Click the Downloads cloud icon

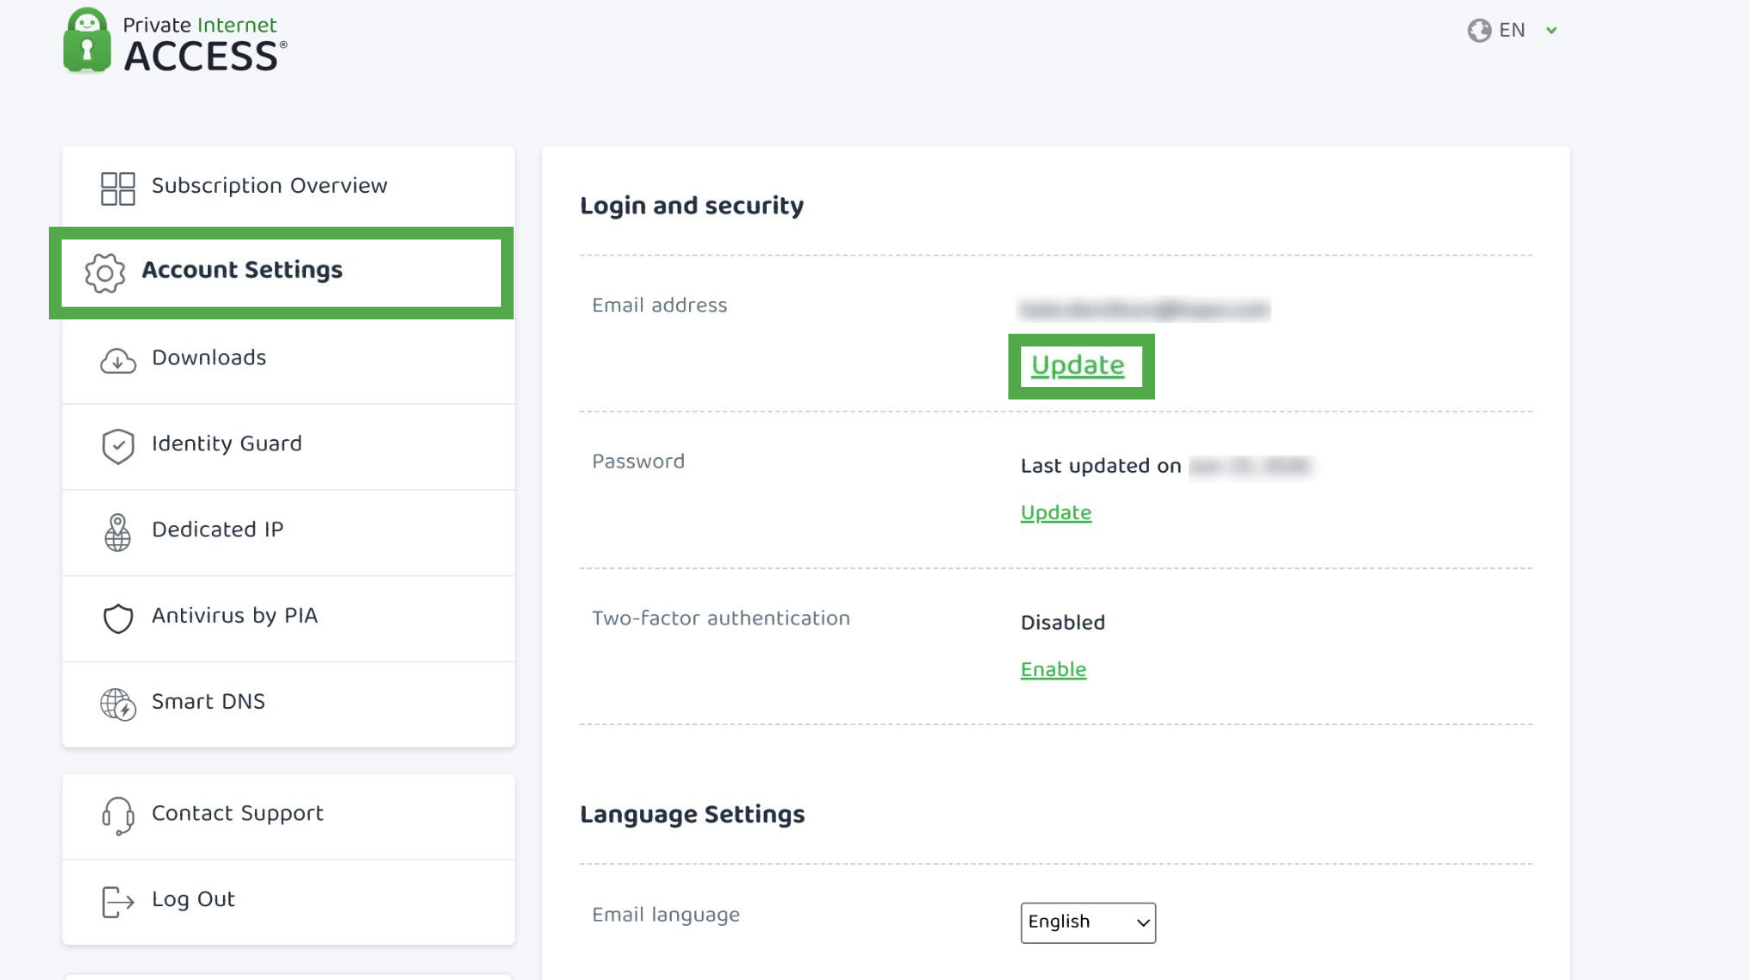pyautogui.click(x=118, y=360)
